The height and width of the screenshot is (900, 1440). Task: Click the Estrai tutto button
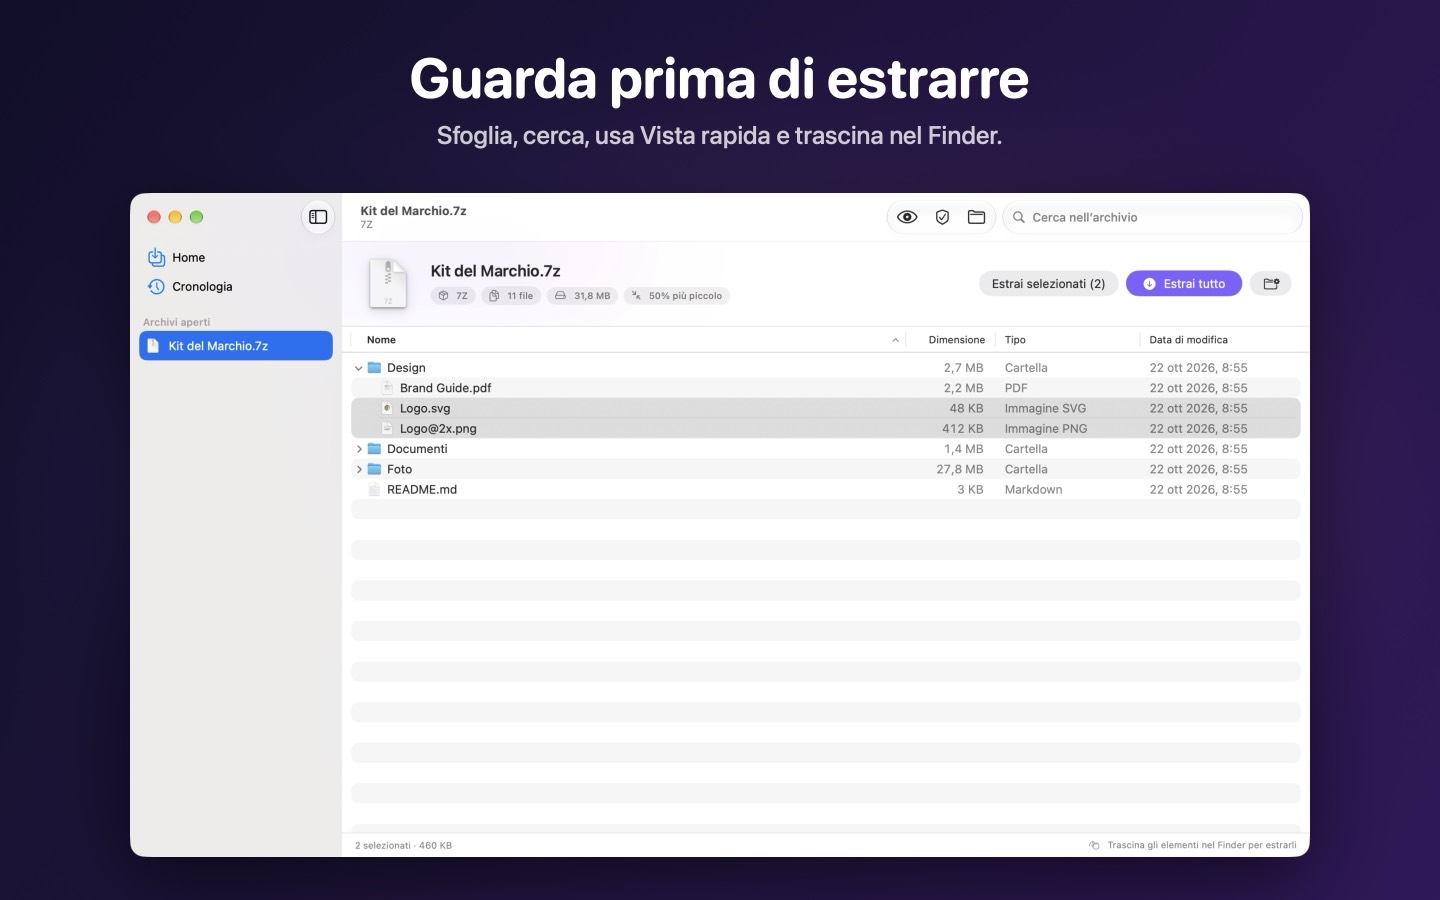(x=1184, y=284)
